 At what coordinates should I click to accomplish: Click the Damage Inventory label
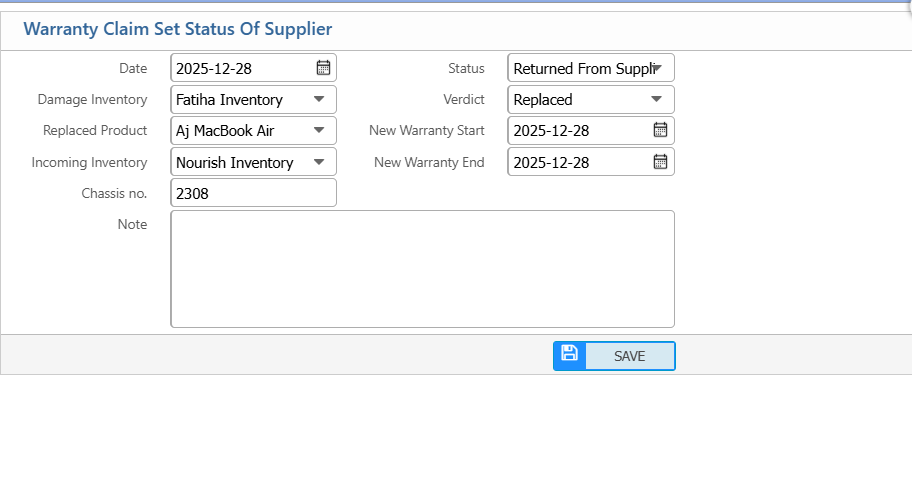tap(92, 99)
